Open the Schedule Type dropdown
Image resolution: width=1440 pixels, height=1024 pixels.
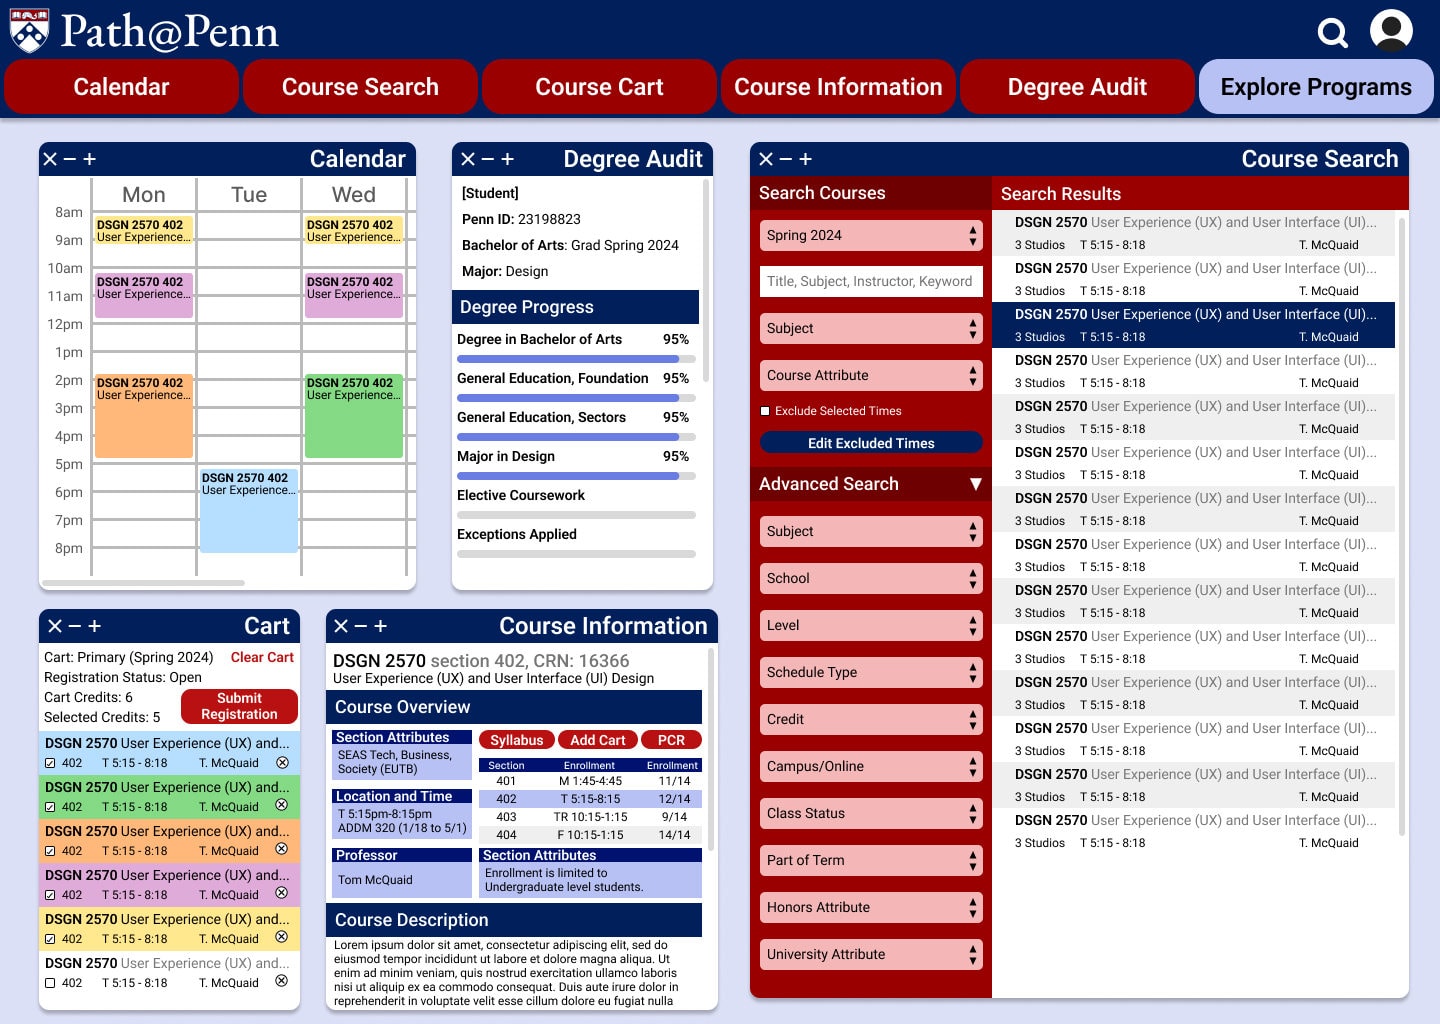(x=871, y=672)
